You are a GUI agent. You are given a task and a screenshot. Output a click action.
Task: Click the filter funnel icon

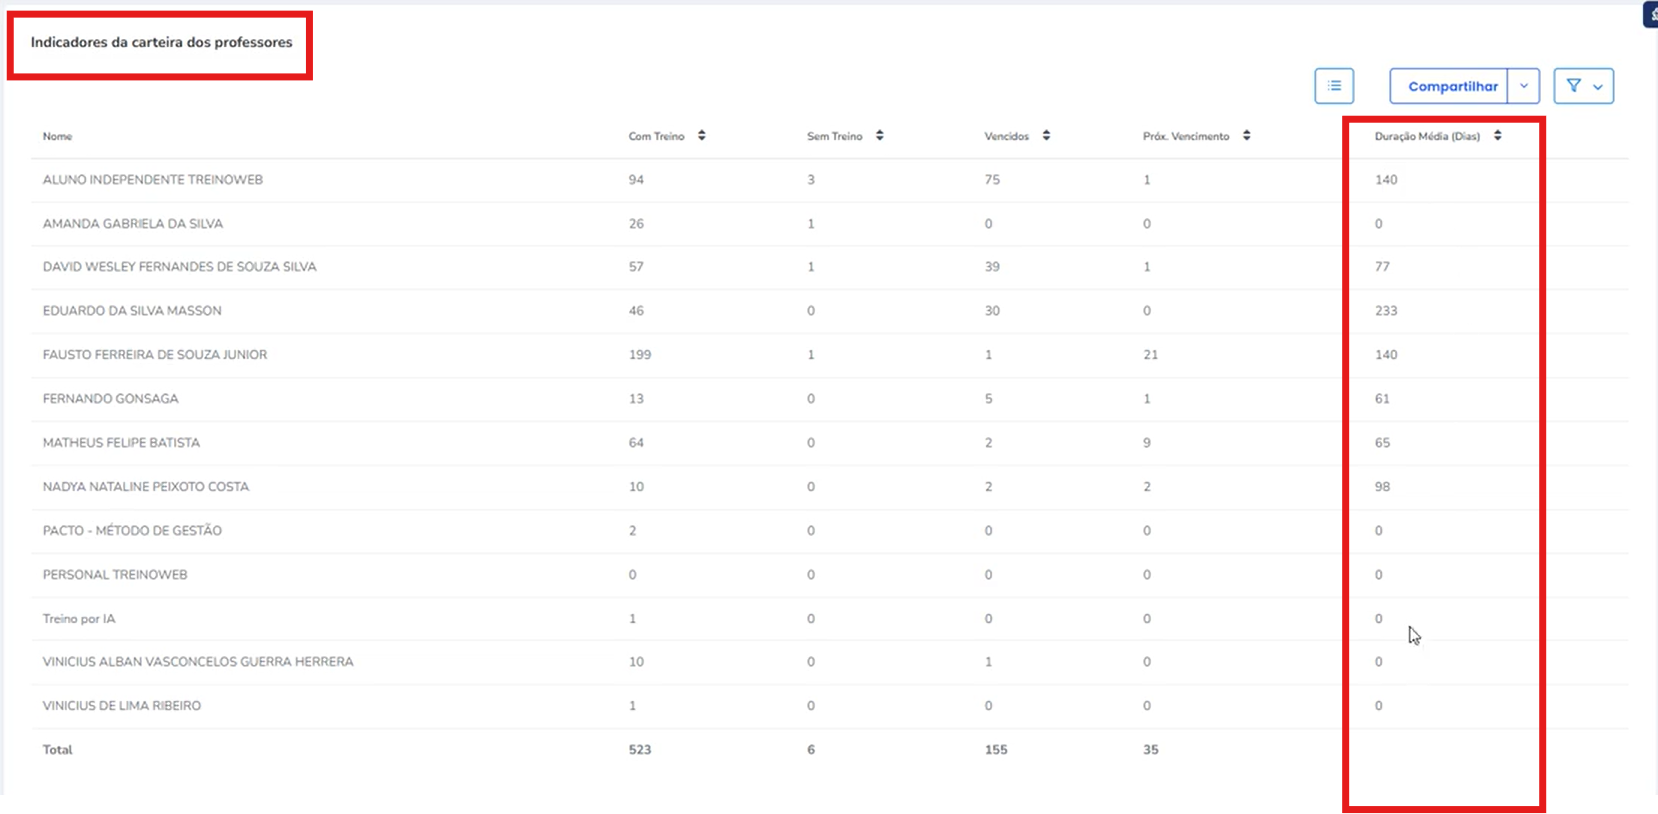tap(1574, 86)
